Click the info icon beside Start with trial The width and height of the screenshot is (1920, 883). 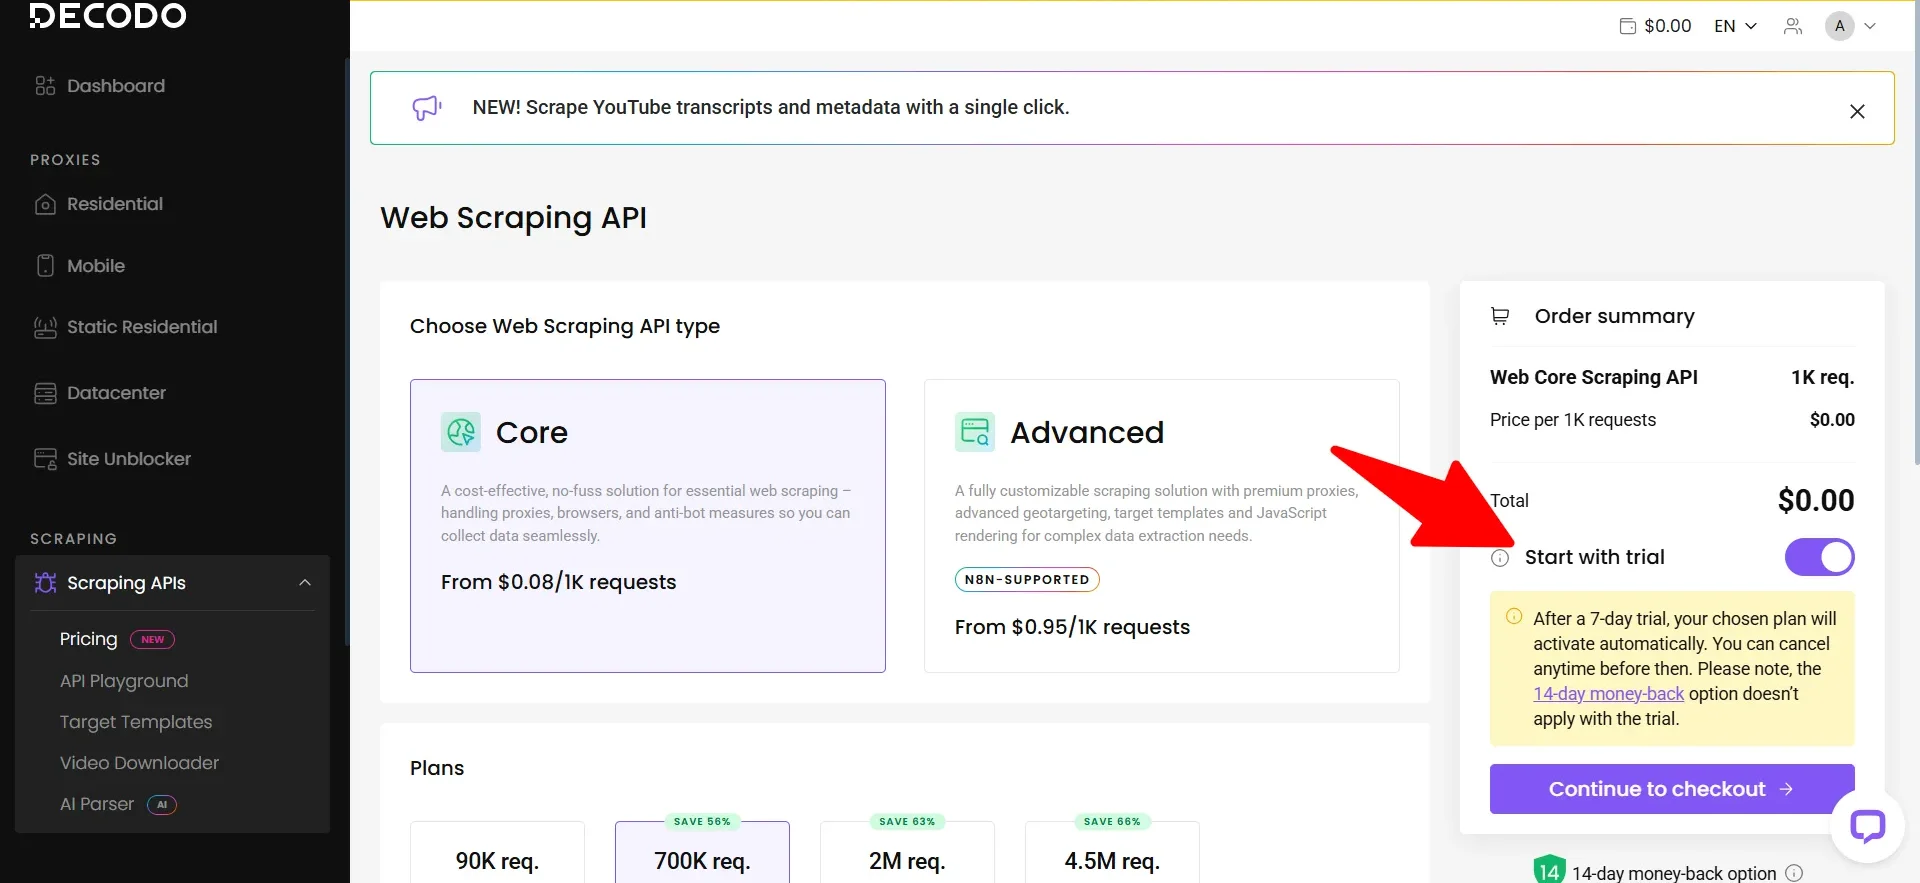pyautogui.click(x=1500, y=558)
